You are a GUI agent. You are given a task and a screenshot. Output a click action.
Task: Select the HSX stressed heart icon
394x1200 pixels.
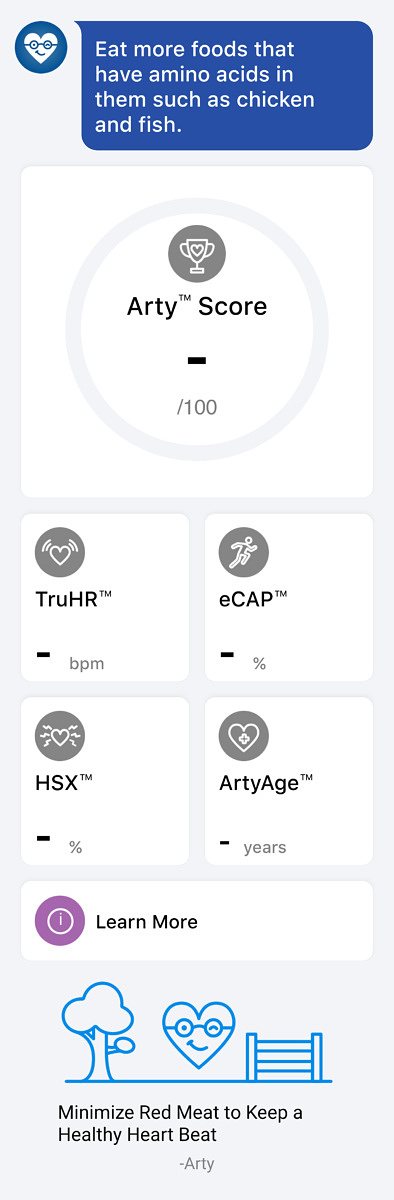click(x=60, y=736)
